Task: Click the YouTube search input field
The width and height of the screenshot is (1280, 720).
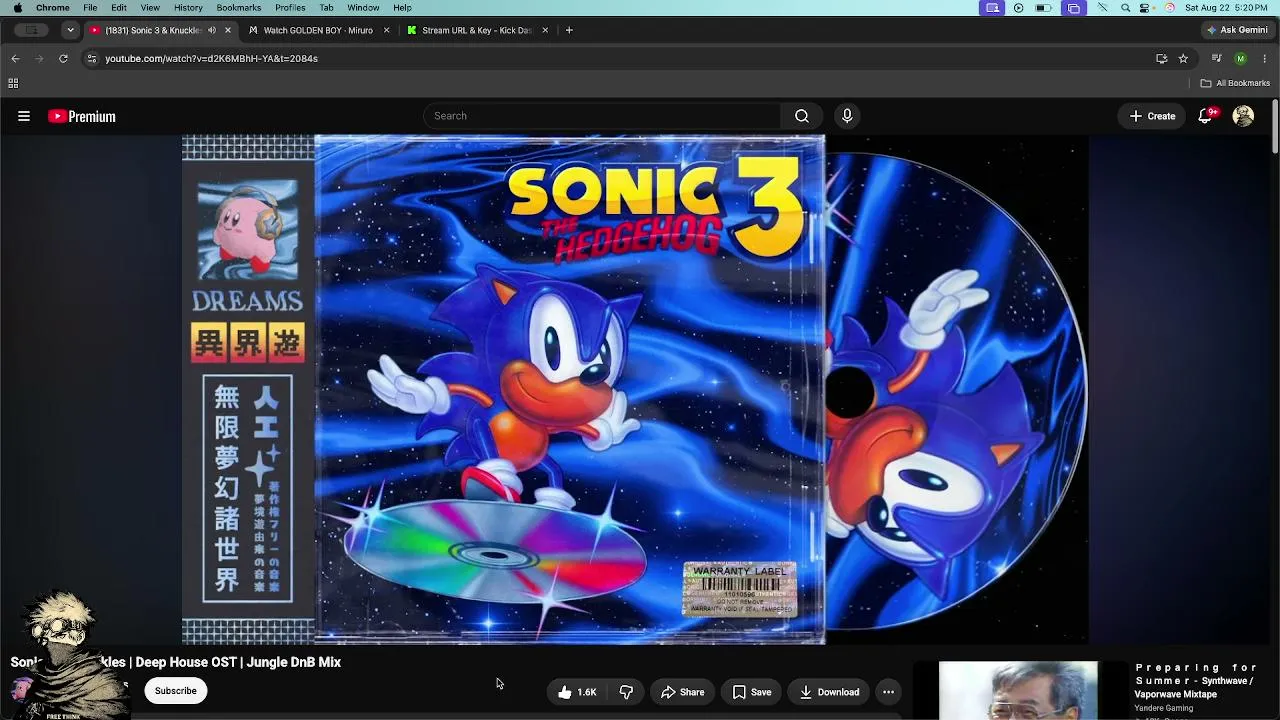Action: 602,116
